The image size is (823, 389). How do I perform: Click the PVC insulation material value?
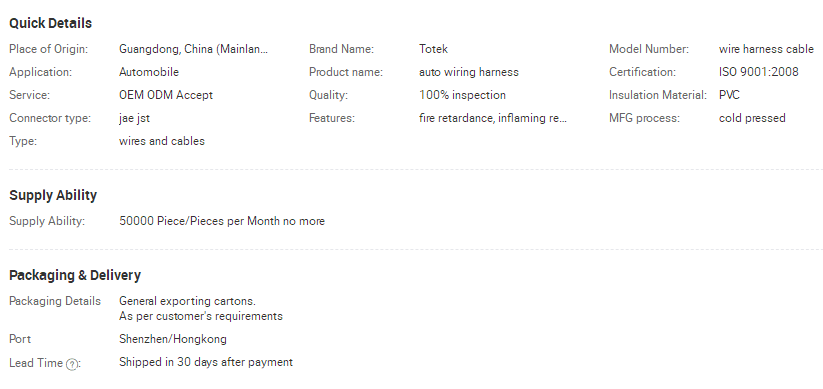pyautogui.click(x=729, y=95)
